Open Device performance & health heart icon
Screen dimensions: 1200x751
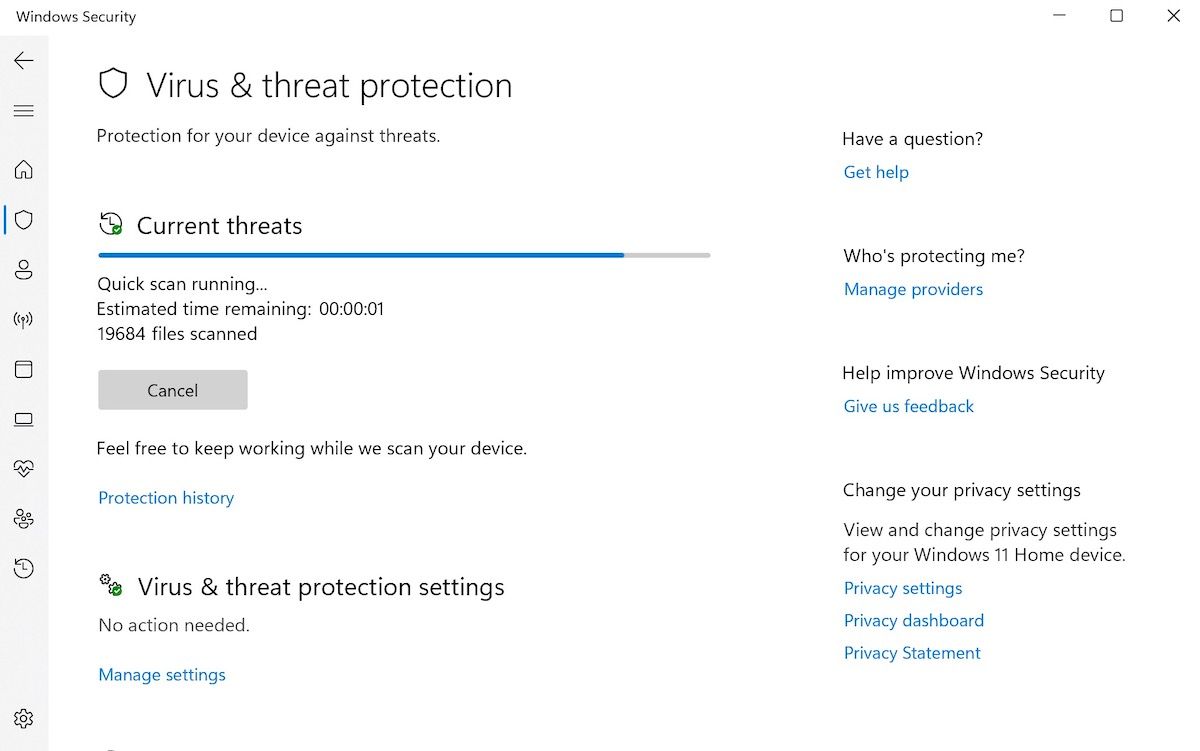coord(24,468)
